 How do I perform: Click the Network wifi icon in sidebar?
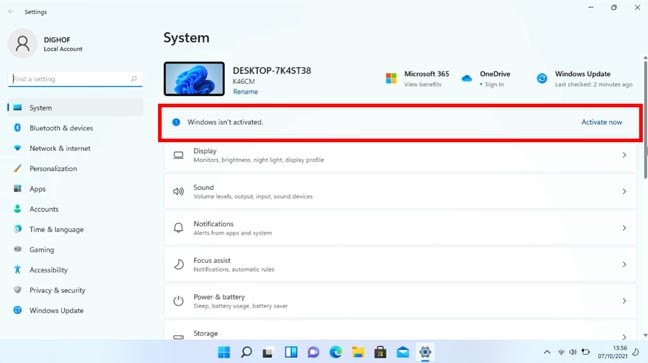(17, 148)
